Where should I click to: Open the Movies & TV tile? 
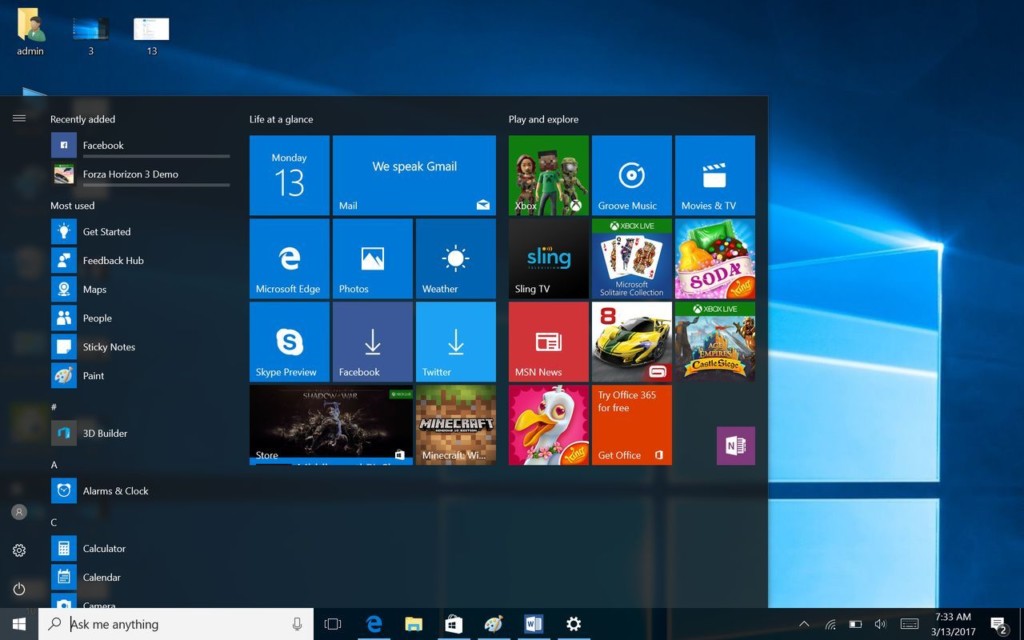coord(714,175)
